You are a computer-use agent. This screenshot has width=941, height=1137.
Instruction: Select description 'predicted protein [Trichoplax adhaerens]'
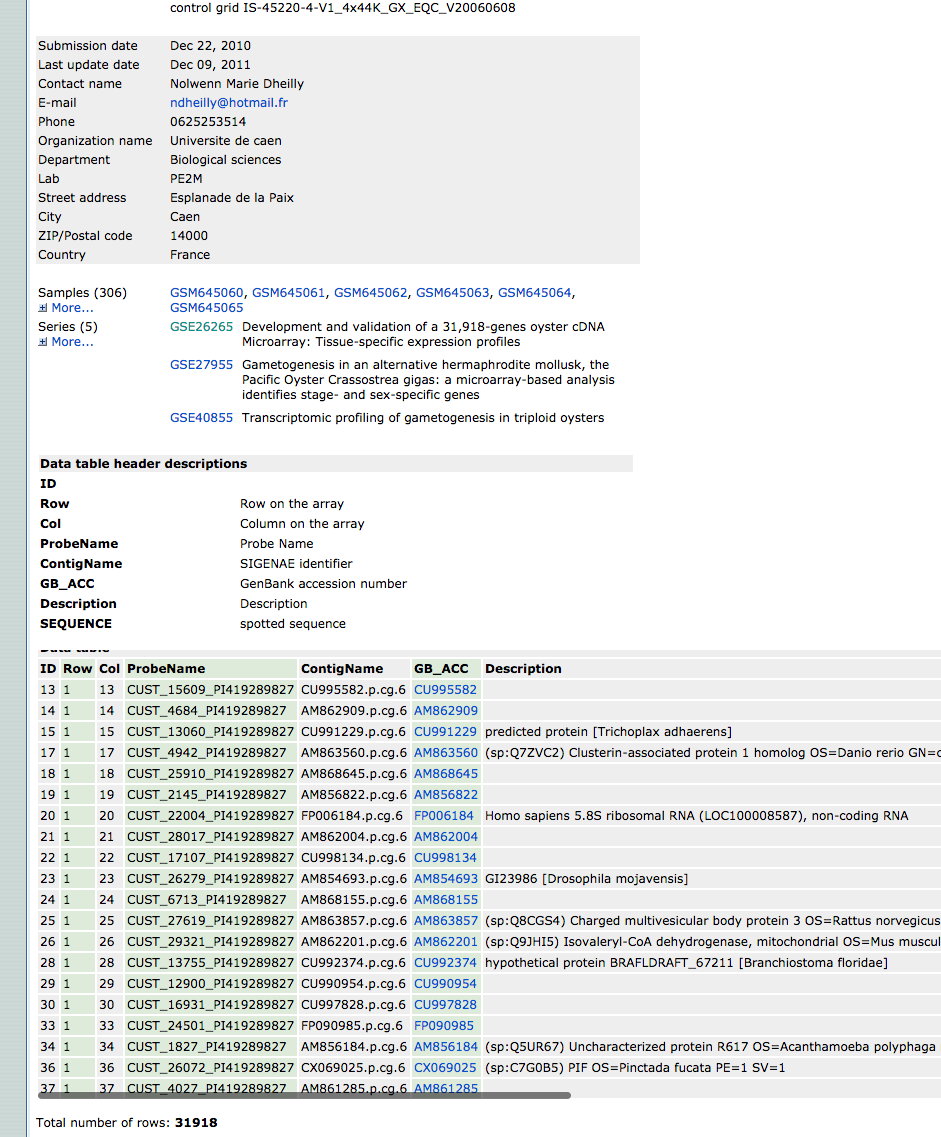tap(608, 732)
